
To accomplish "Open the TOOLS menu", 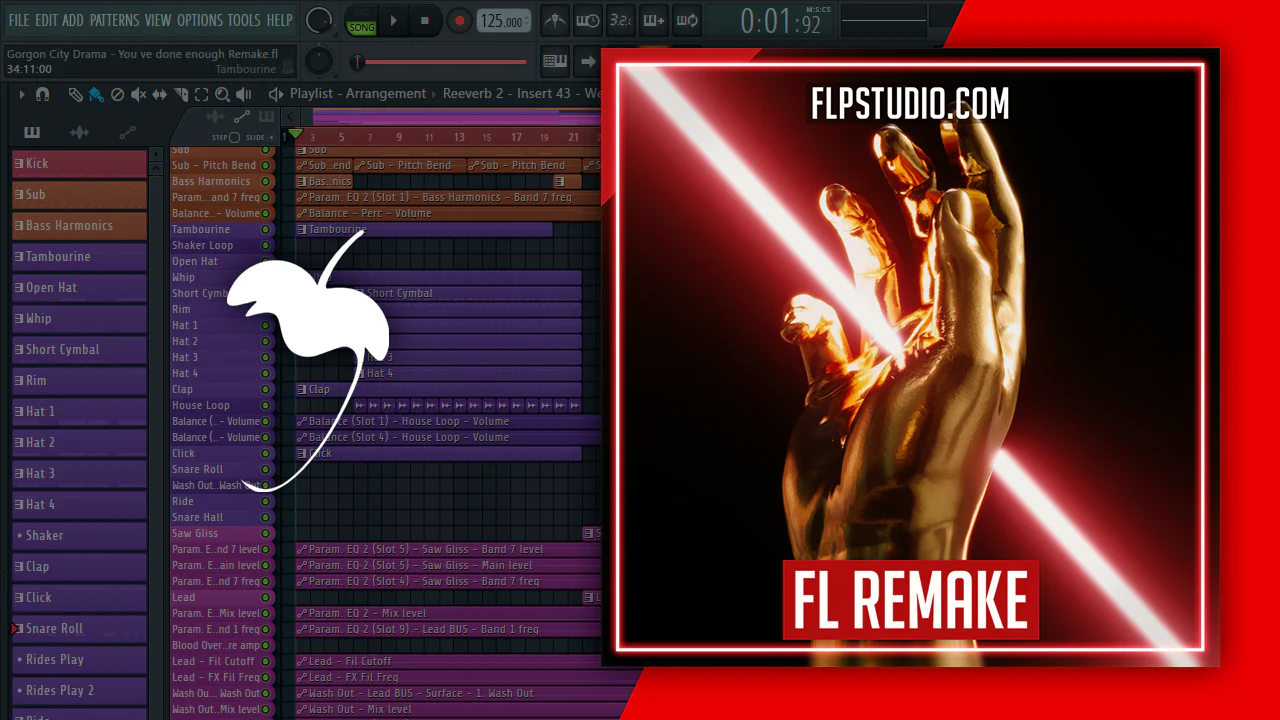I will coord(244,20).
